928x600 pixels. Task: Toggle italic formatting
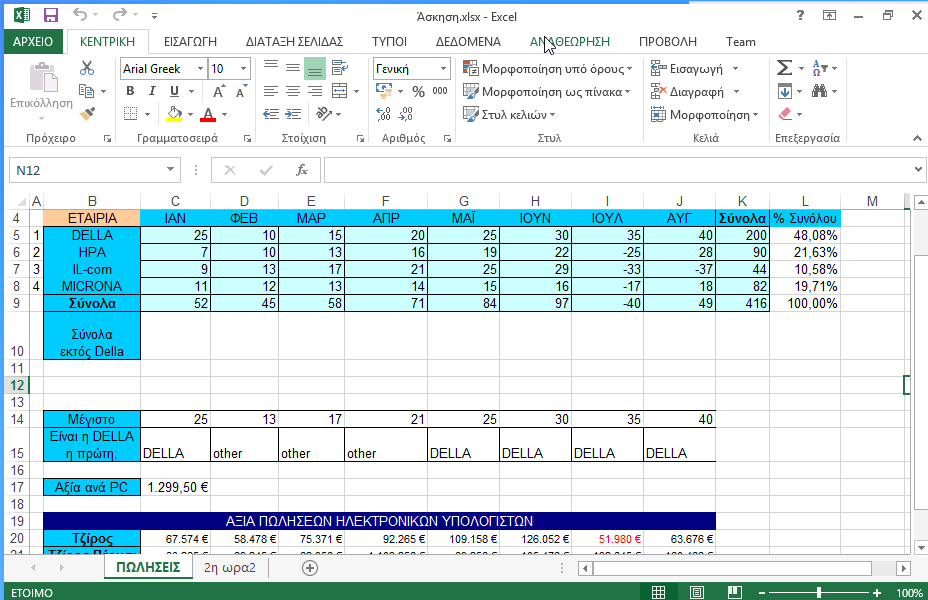tap(152, 91)
